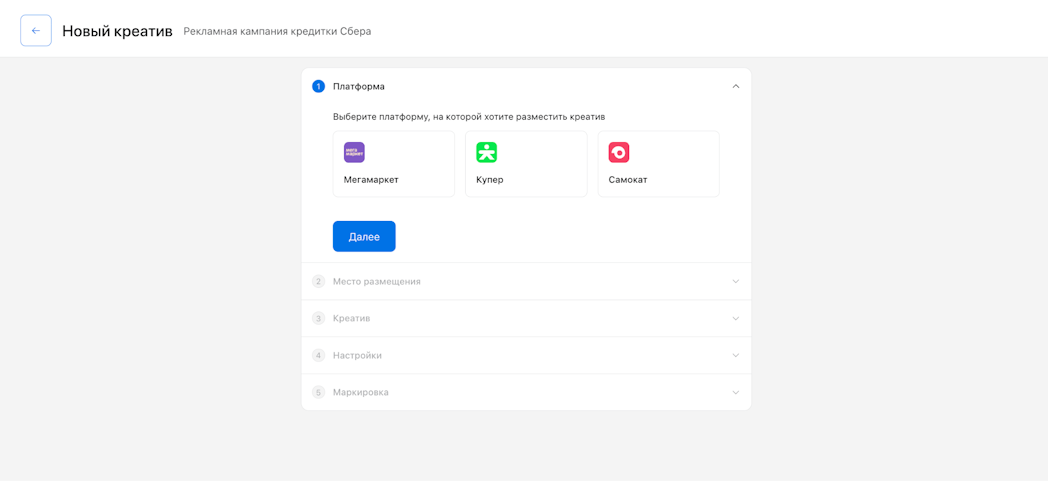Click Рекламная кампания кредитки Сбера subtitle
1048x481 pixels.
[277, 31]
